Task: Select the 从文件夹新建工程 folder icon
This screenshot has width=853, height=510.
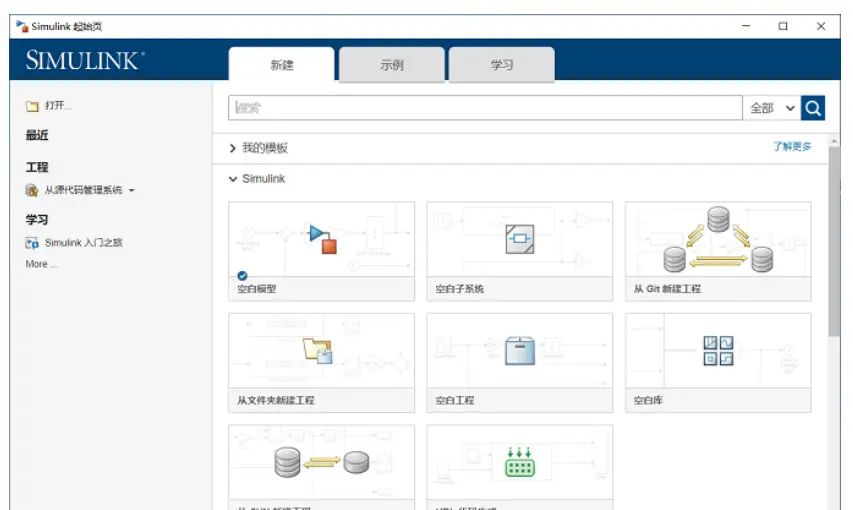Action: (x=318, y=351)
